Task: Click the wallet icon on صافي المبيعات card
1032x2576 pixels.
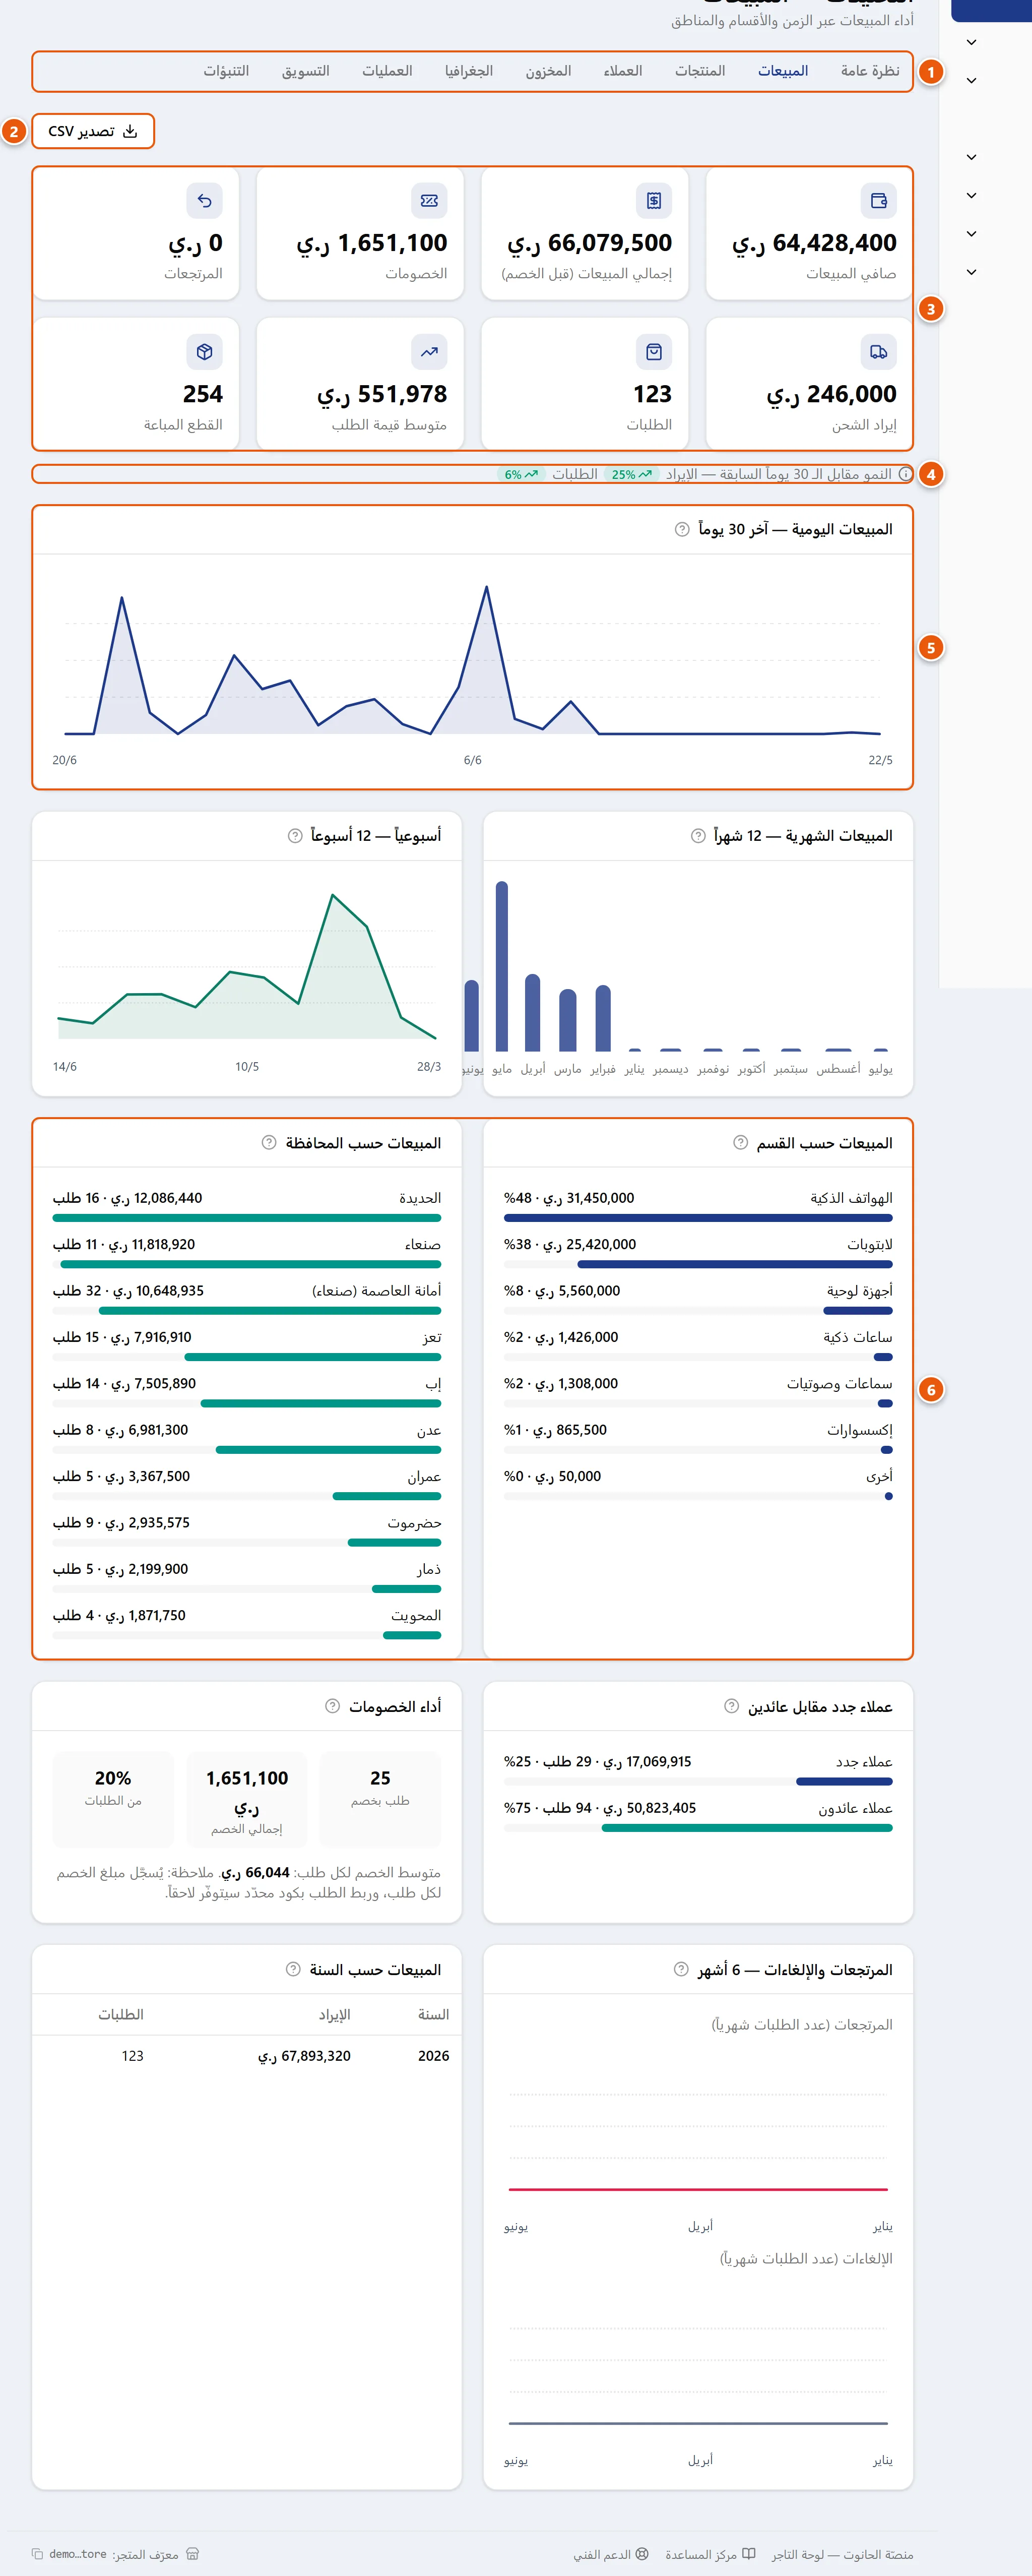Action: (x=878, y=201)
